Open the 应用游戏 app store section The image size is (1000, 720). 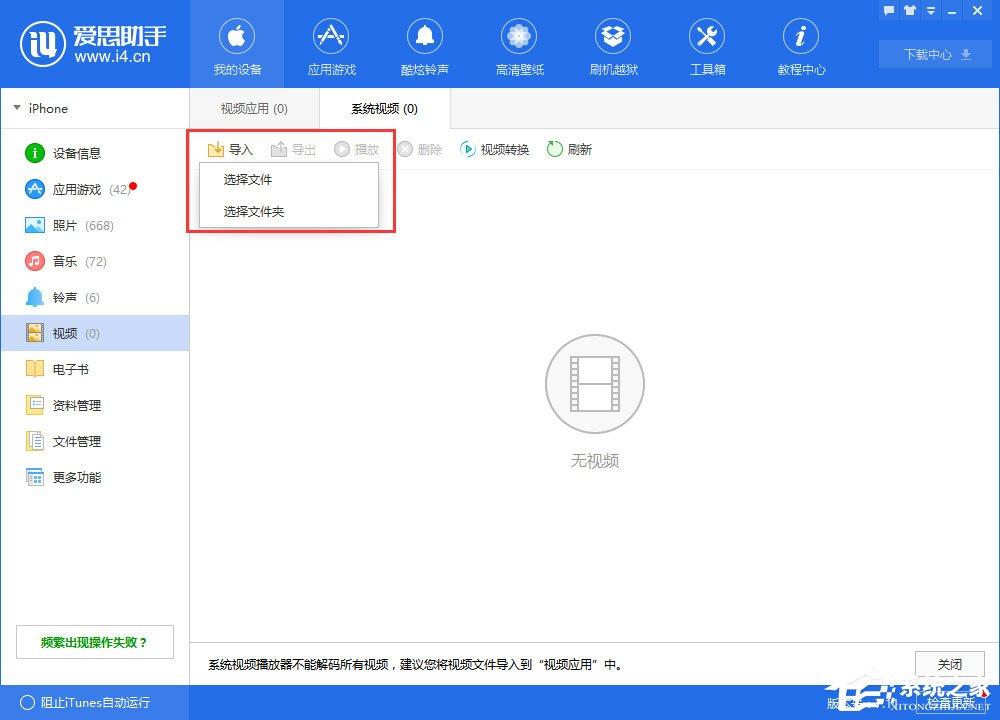click(x=331, y=45)
